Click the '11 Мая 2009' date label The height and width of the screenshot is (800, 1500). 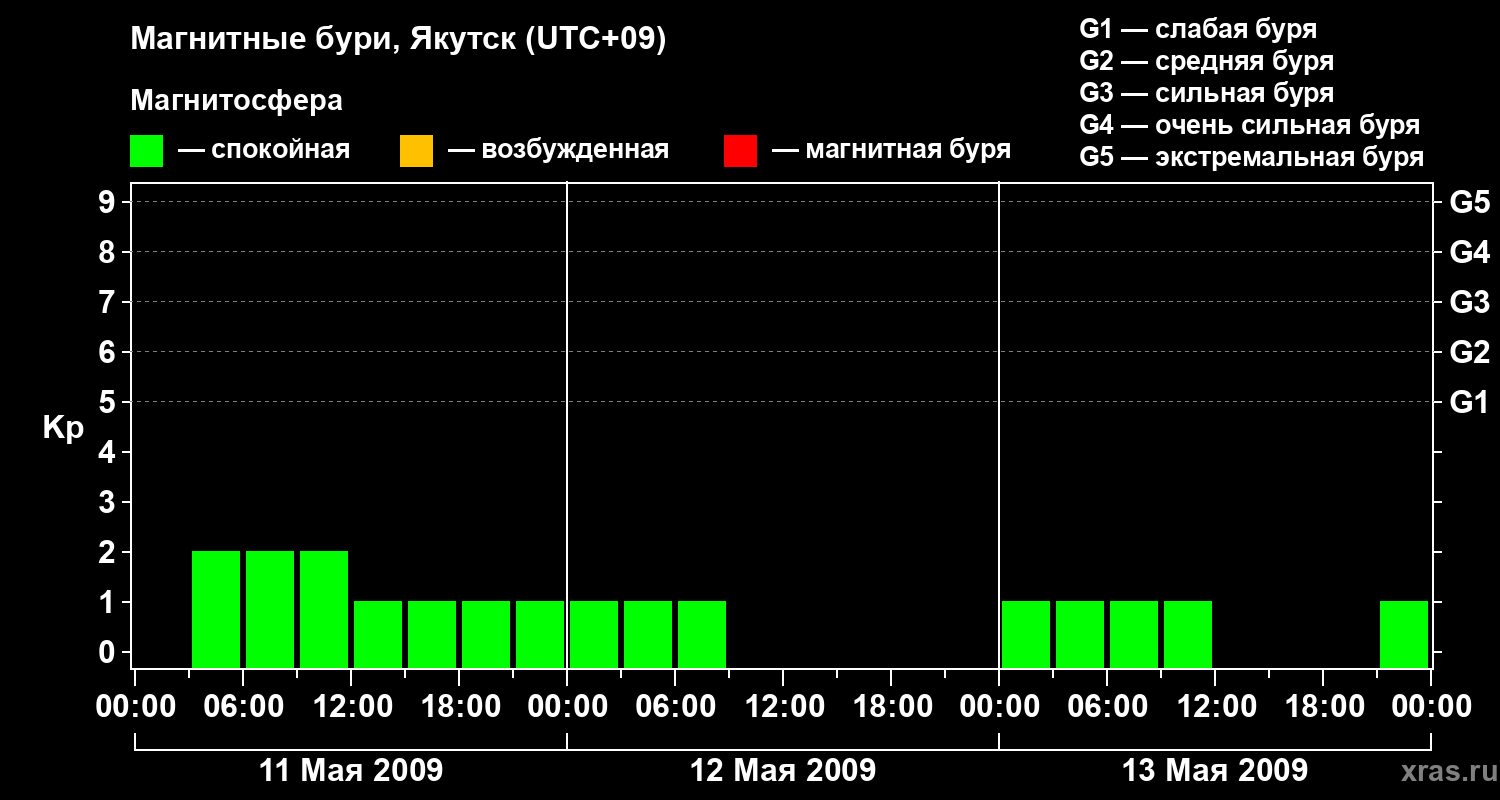coord(351,770)
